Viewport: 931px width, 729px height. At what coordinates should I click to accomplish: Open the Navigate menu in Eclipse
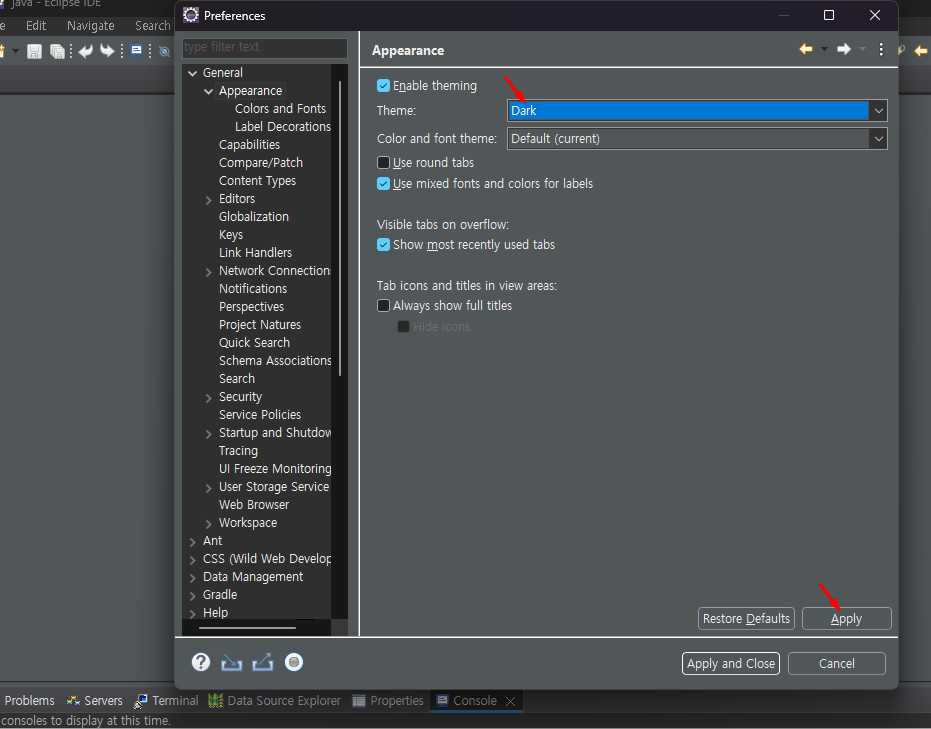(x=90, y=26)
